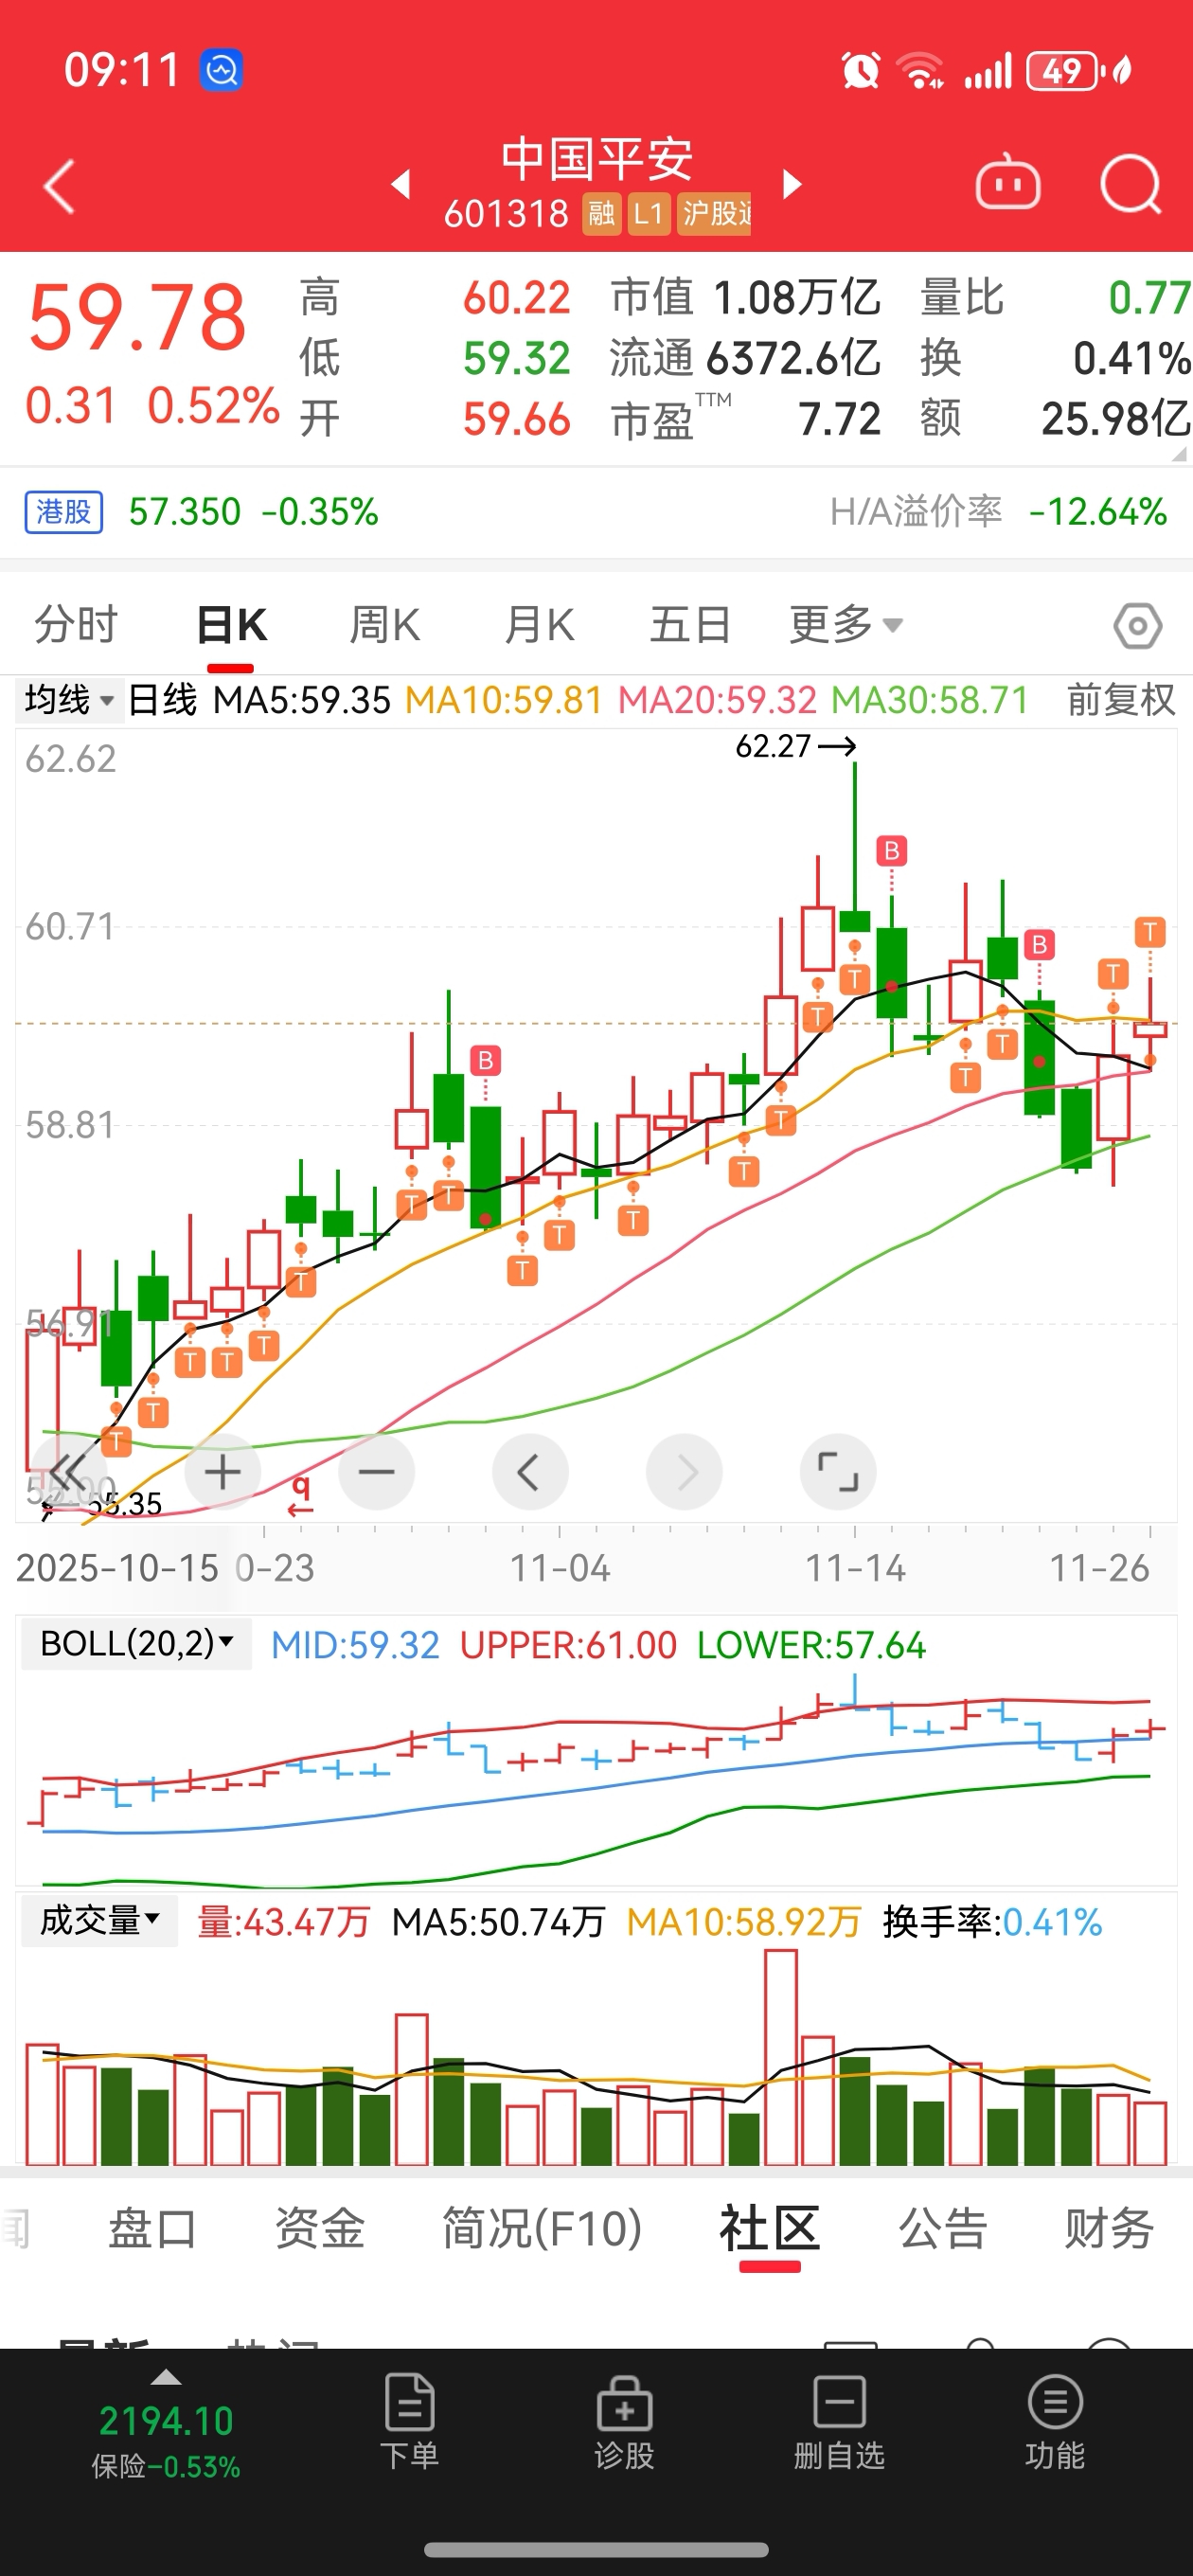Open the 资金 tab
Viewport: 1193px width, 2576px height.
pyautogui.click(x=320, y=2230)
